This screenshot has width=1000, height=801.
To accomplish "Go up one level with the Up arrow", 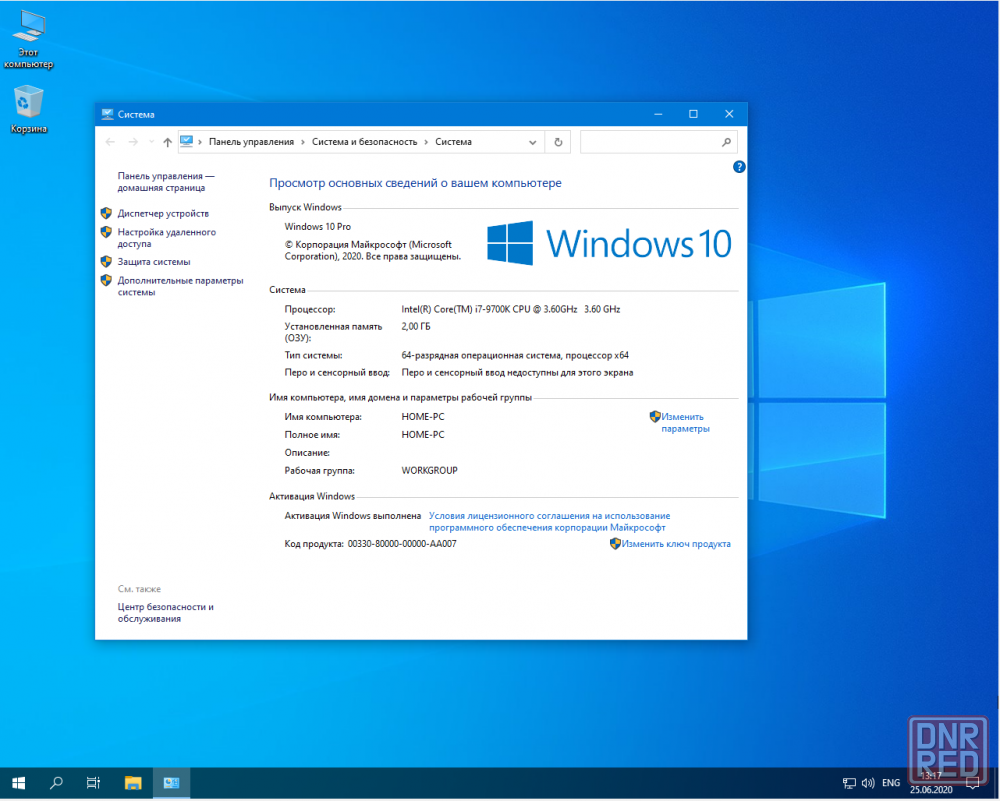I will pos(167,142).
